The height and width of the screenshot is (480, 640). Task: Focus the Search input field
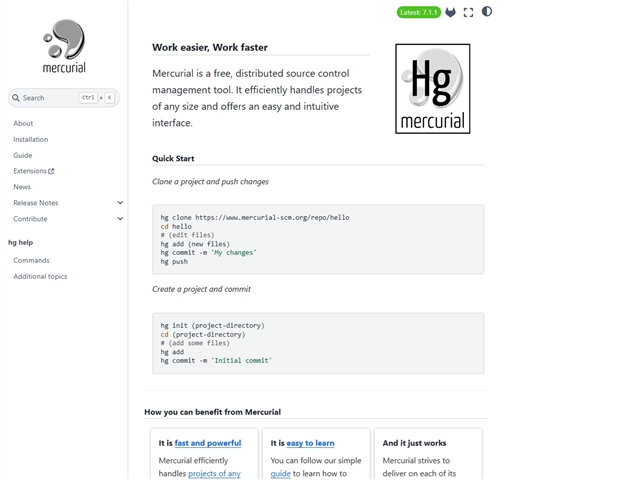(50, 98)
